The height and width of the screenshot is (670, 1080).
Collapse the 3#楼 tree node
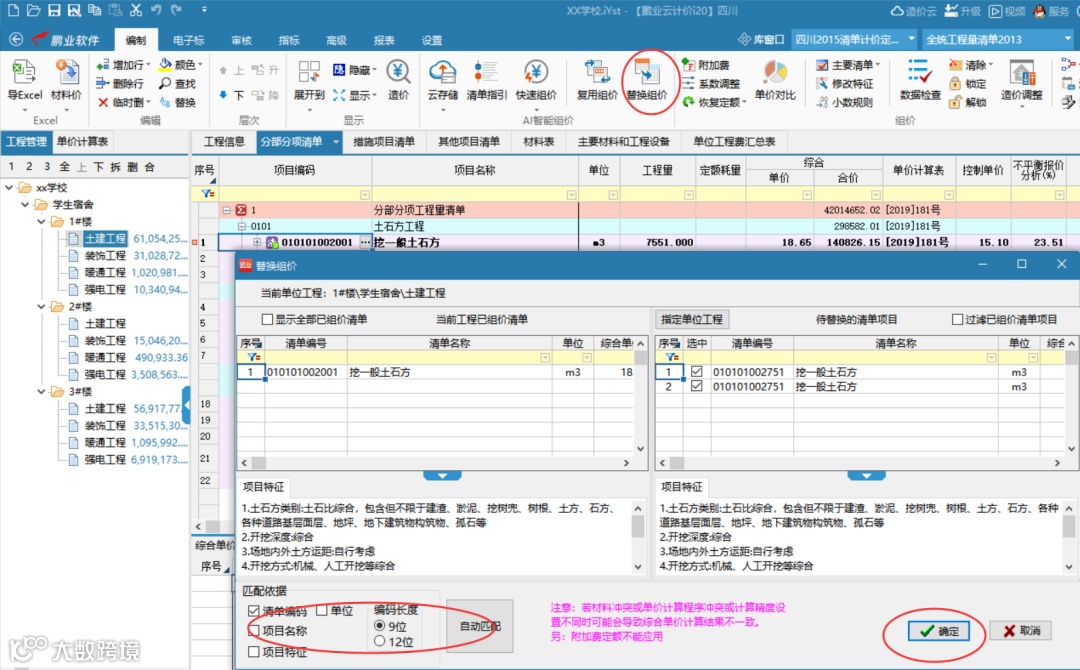[42, 391]
